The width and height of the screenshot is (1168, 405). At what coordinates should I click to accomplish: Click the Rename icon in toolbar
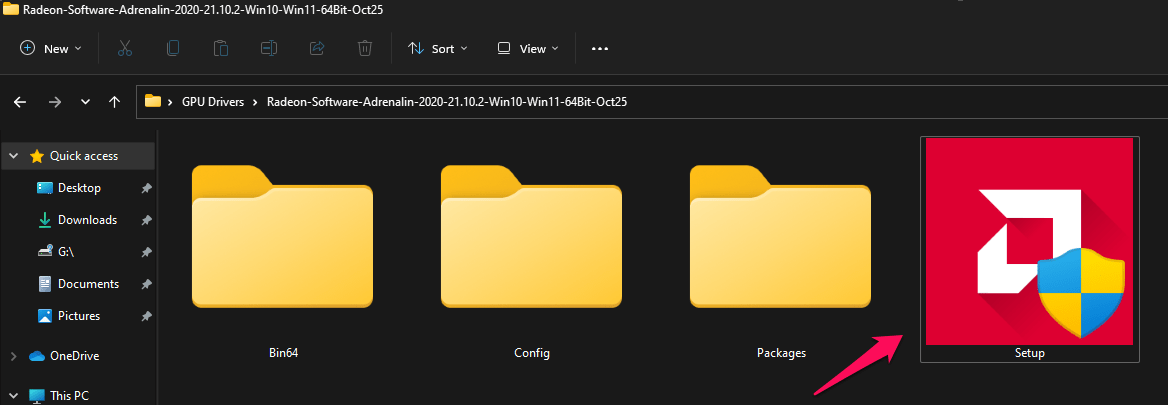(269, 48)
